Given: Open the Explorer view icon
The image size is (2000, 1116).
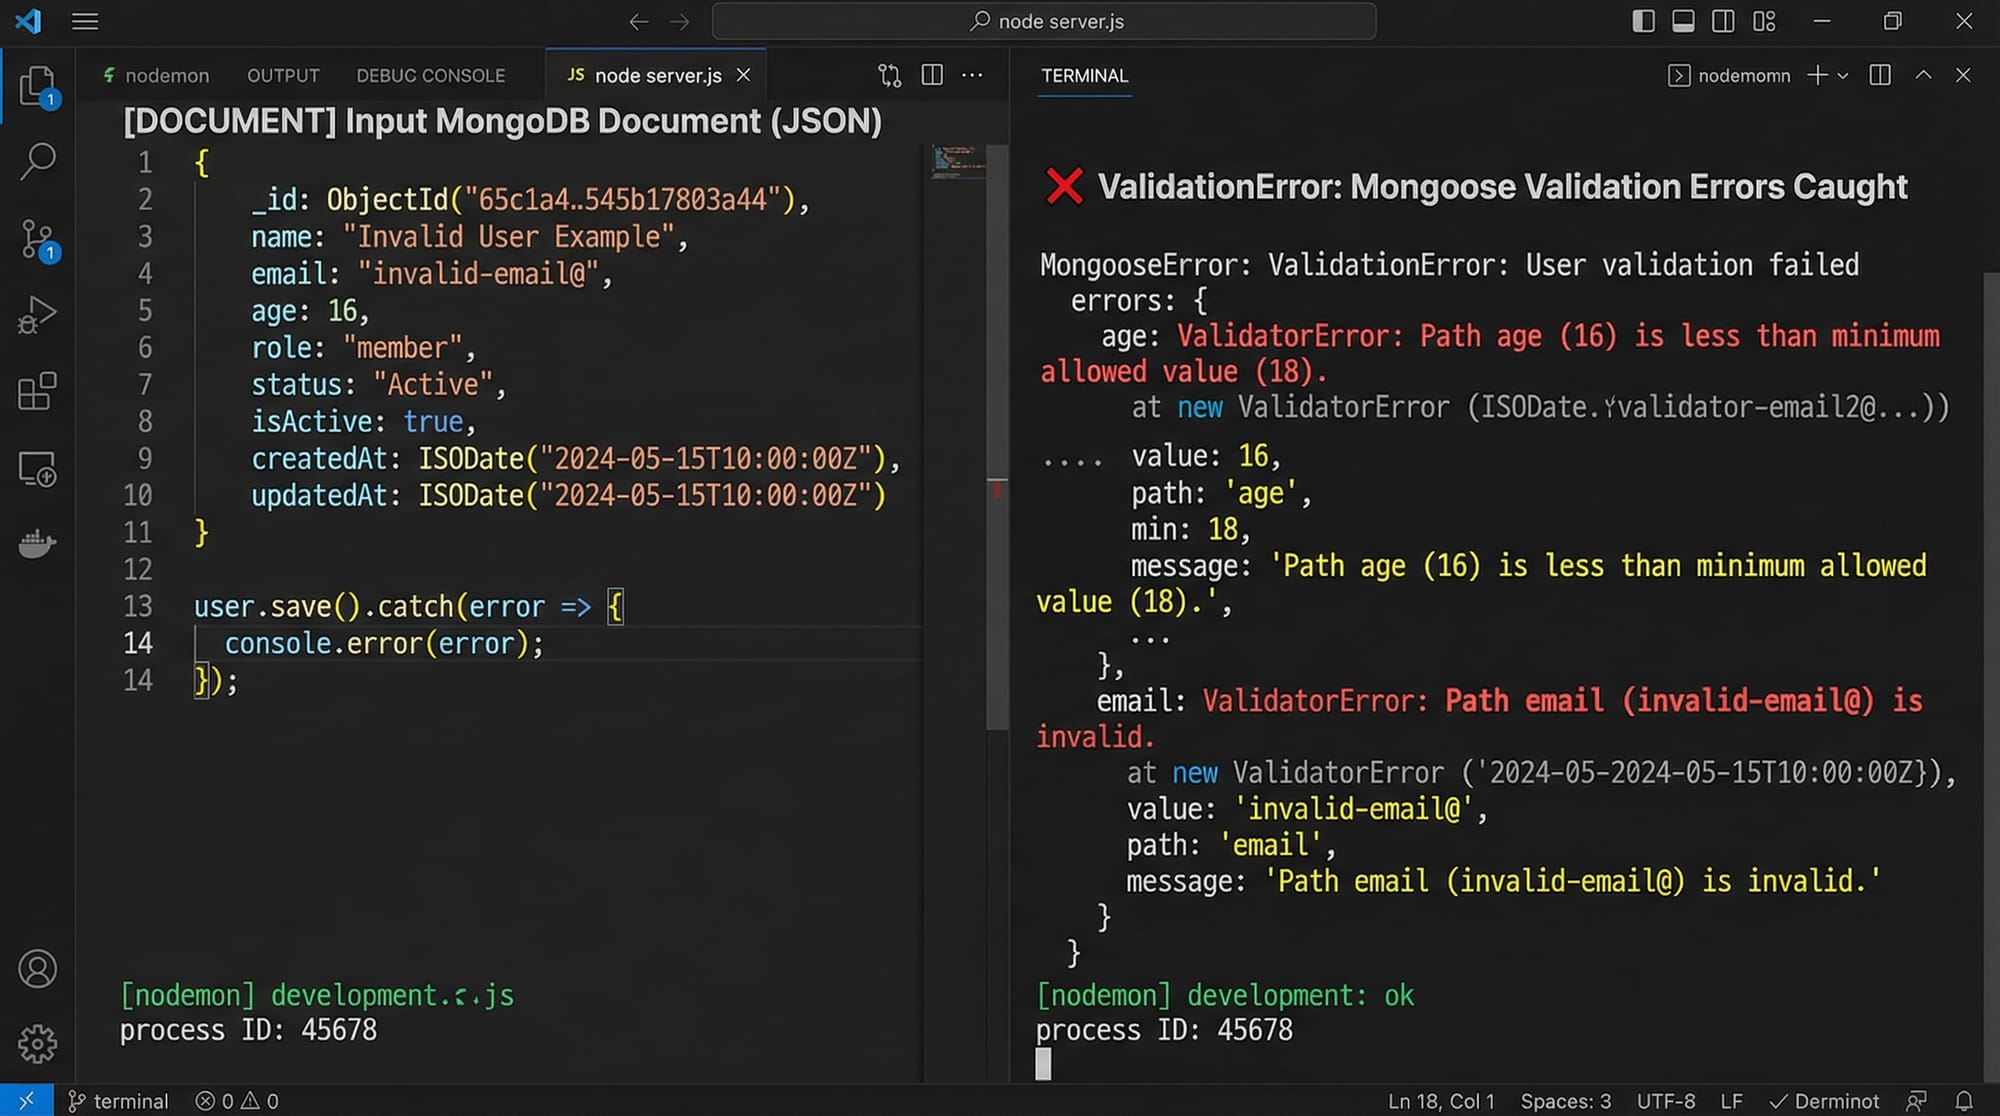Looking at the screenshot, I should 37,86.
